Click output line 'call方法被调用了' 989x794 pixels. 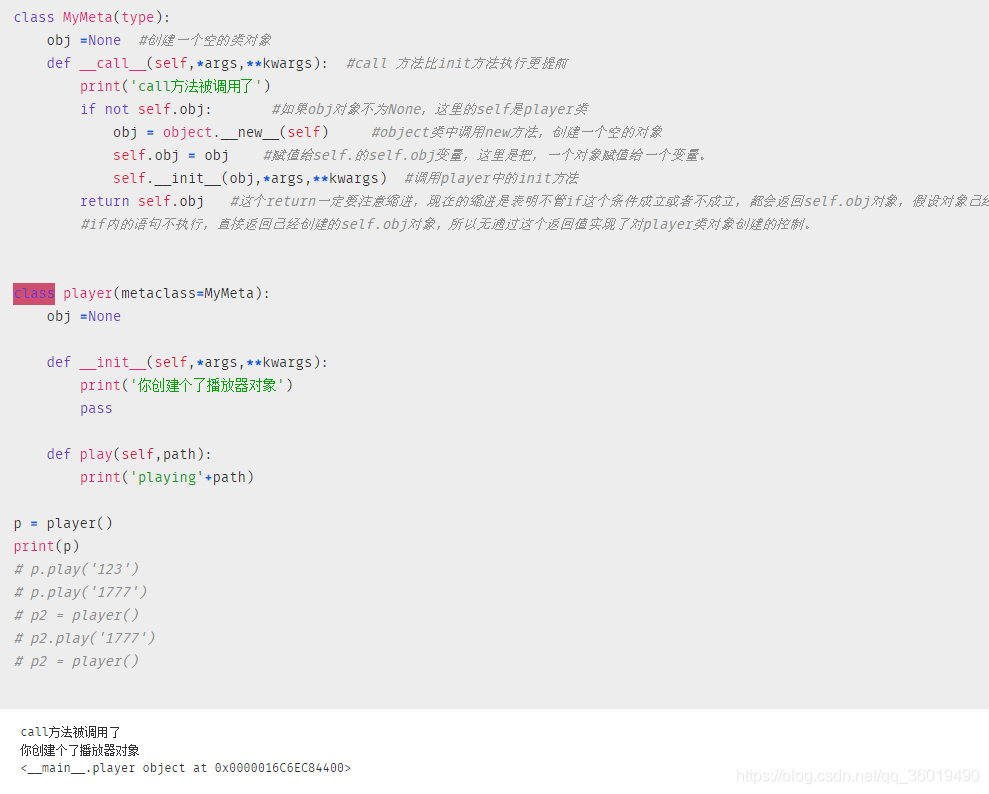point(70,732)
